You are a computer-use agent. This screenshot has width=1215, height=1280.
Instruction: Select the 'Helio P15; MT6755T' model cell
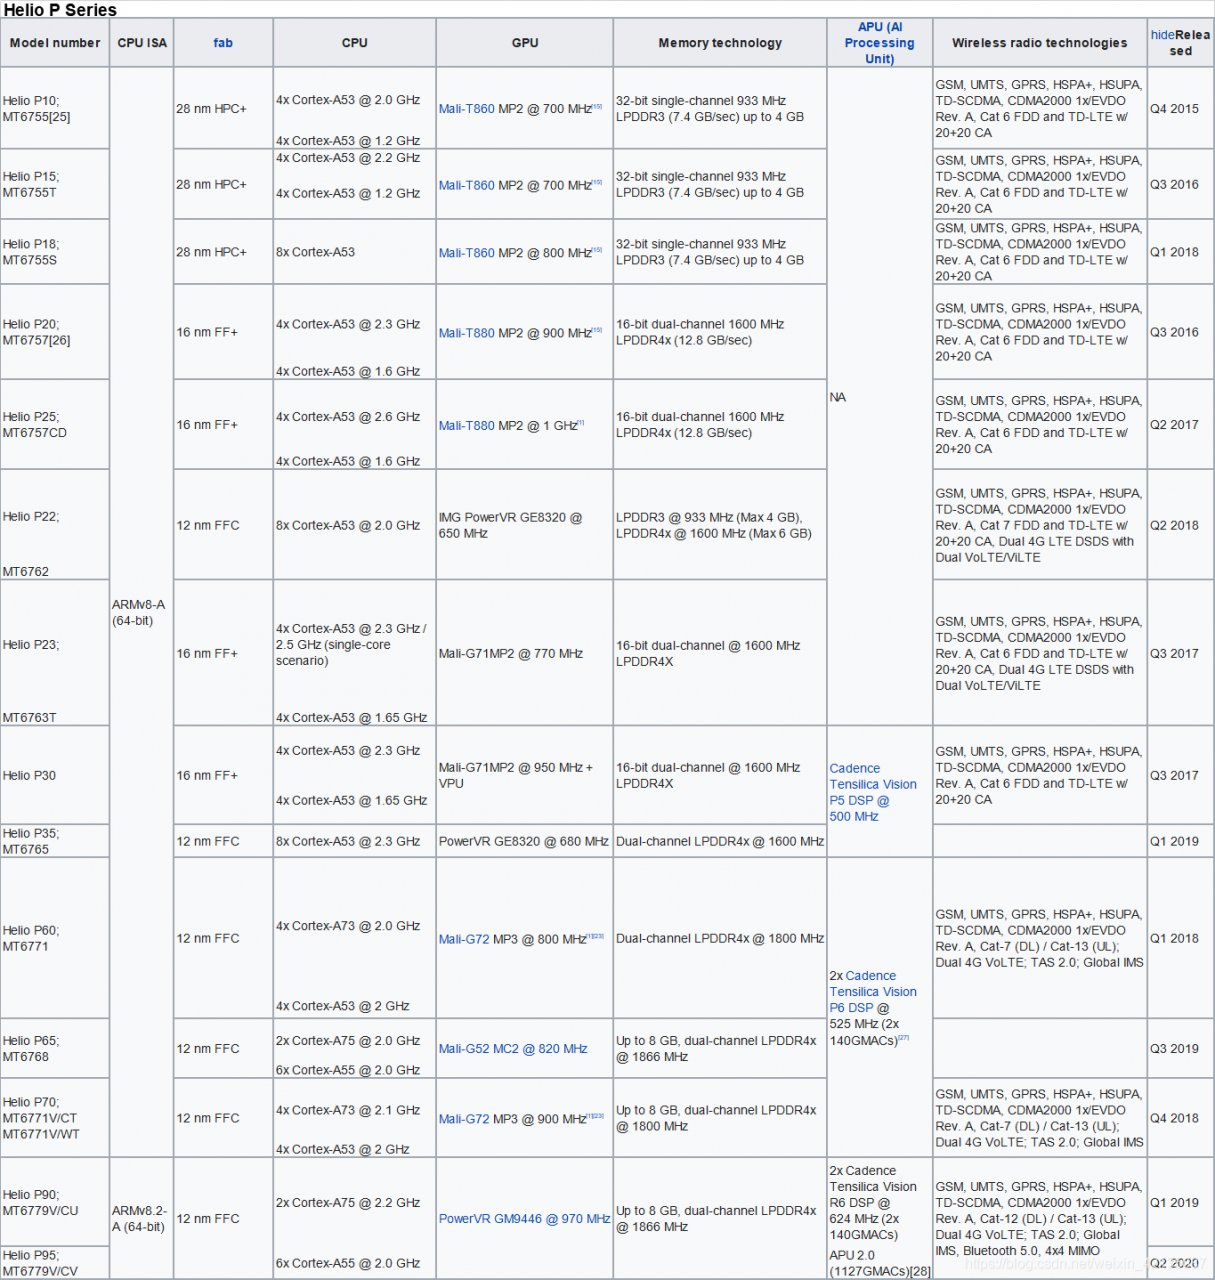[x=55, y=185]
